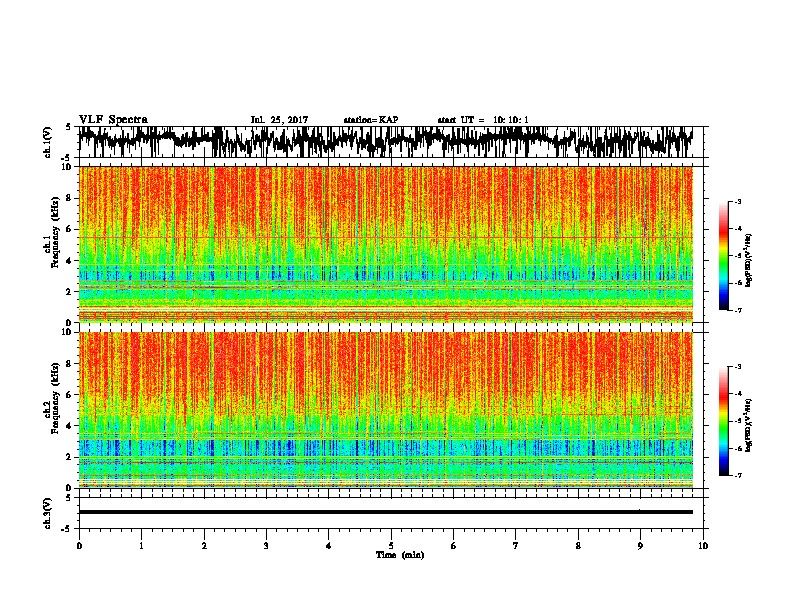The height and width of the screenshot is (612, 792).
Task: Click the time axis tick label "10"
Action: (x=703, y=546)
